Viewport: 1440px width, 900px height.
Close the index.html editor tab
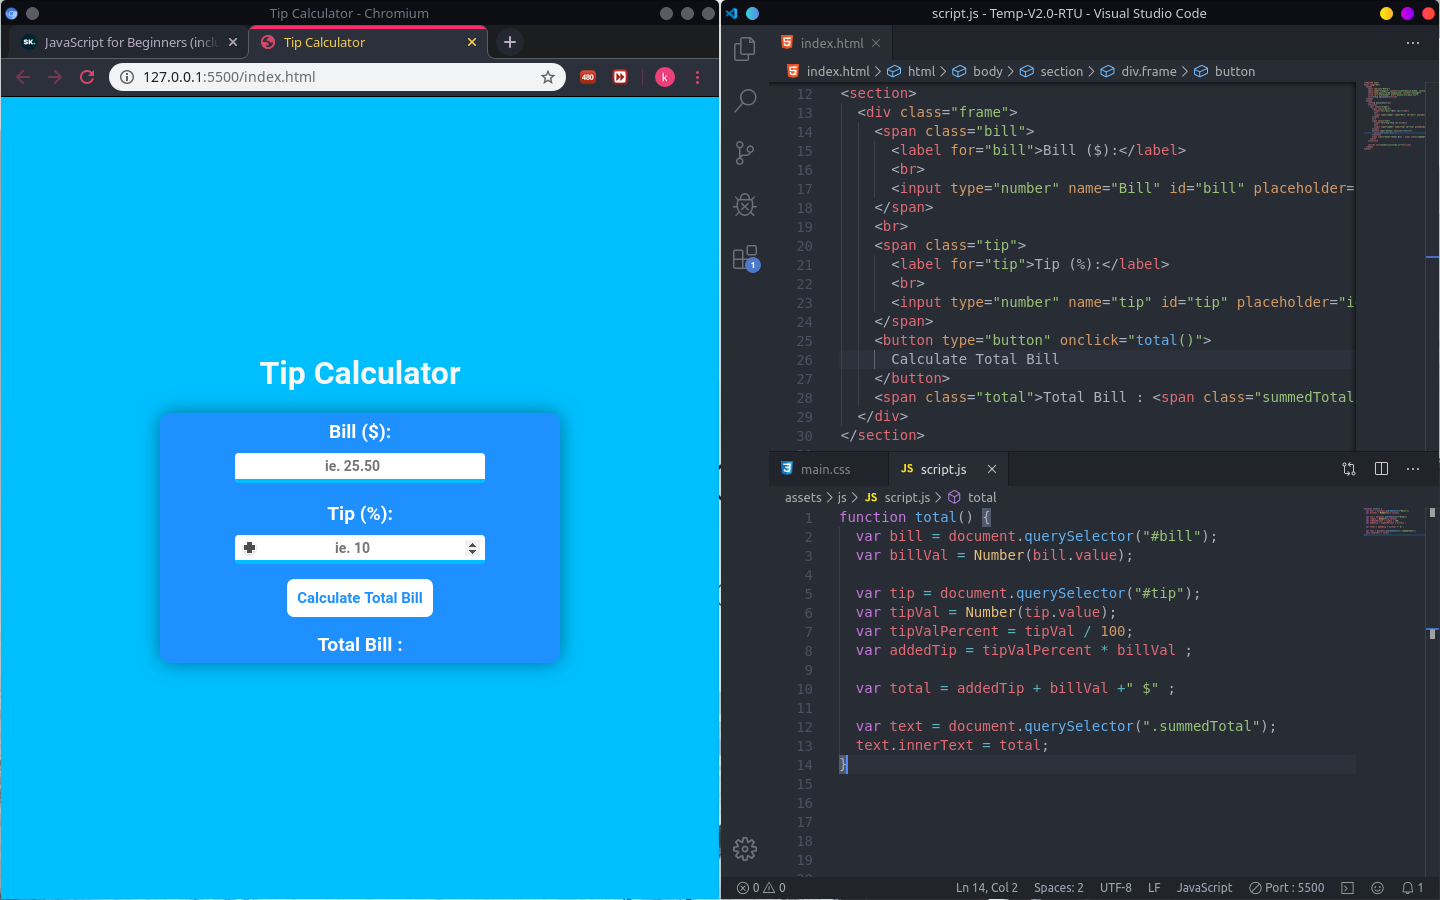coord(876,43)
